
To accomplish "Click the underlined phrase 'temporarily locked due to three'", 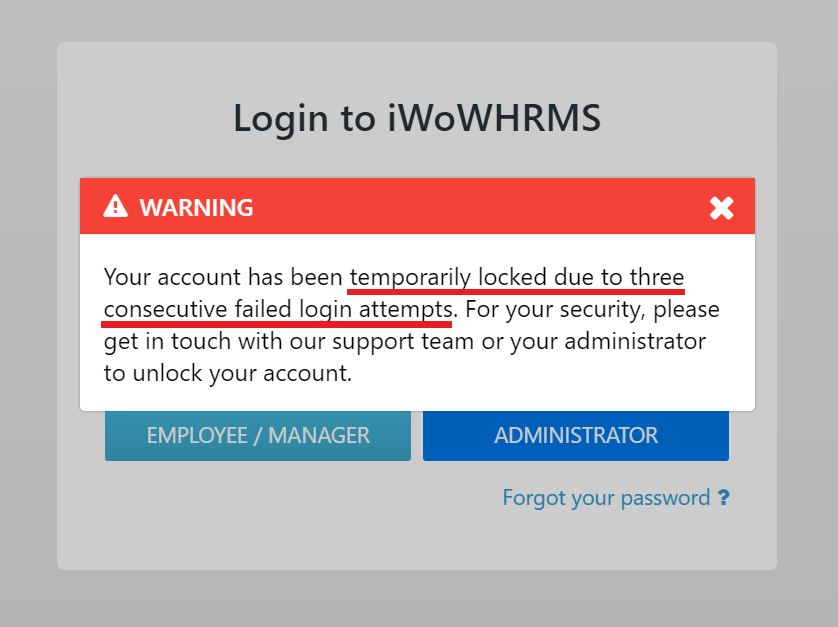I will [x=517, y=277].
